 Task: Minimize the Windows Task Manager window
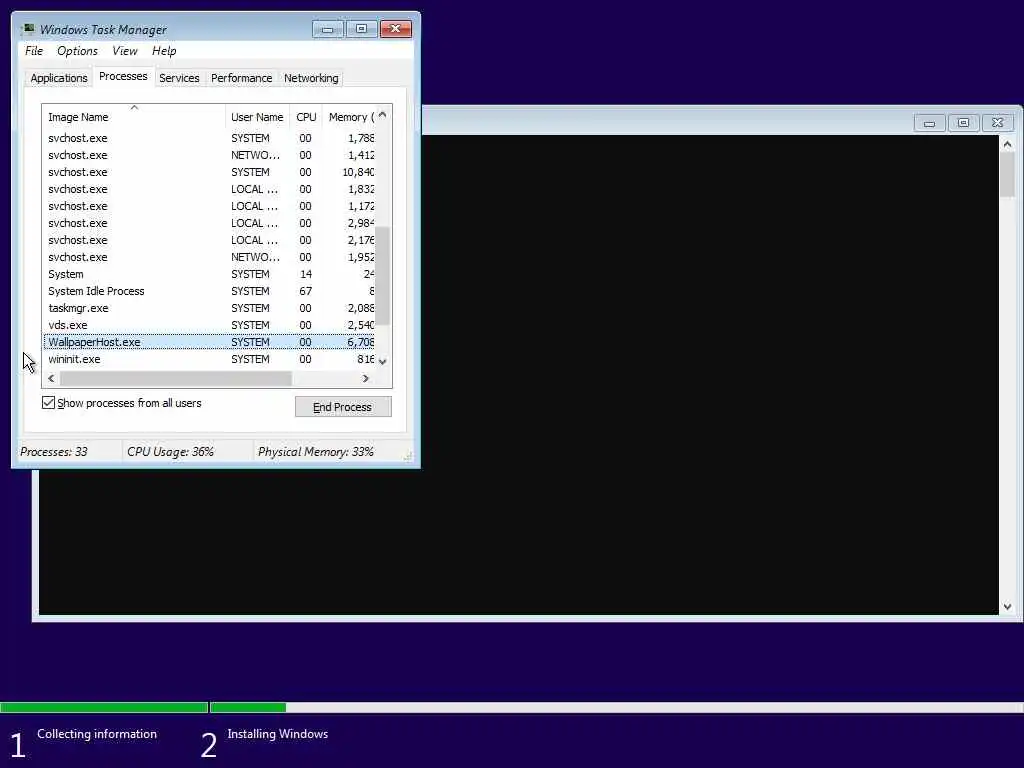[x=328, y=29]
